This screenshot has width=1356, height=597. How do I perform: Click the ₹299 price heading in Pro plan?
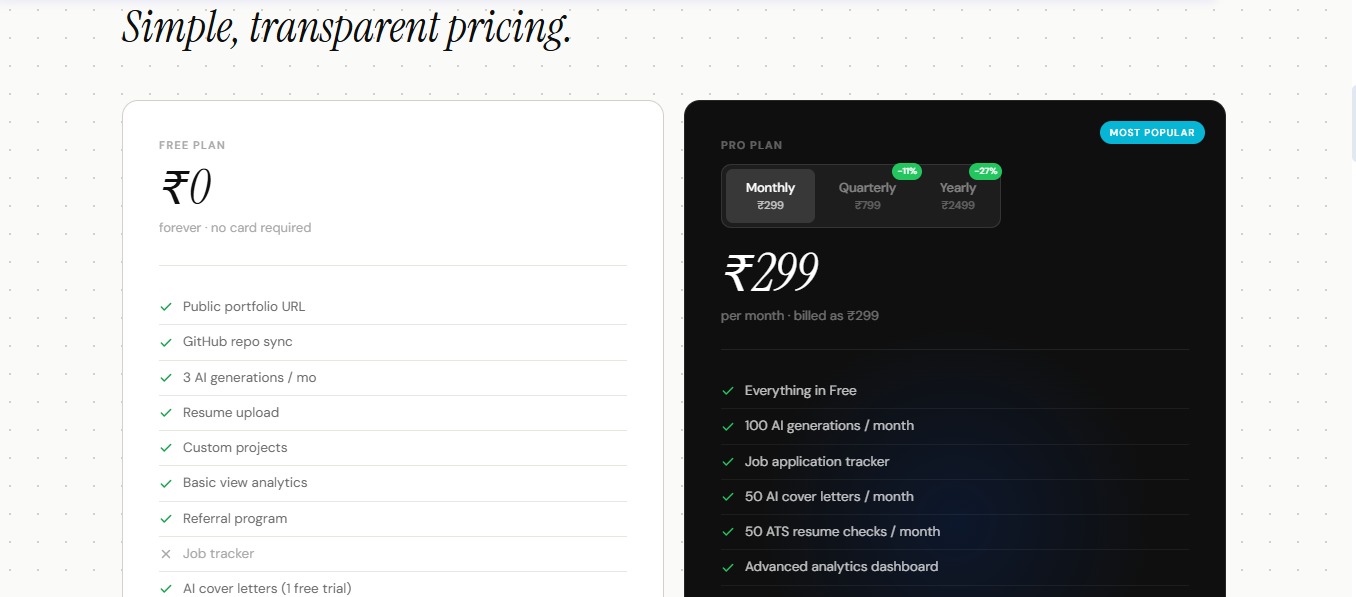(x=770, y=272)
